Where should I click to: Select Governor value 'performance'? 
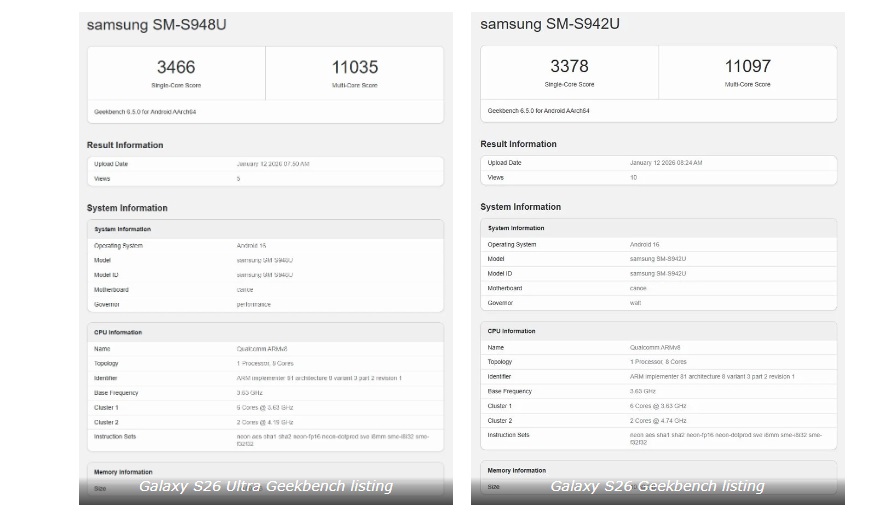254,305
